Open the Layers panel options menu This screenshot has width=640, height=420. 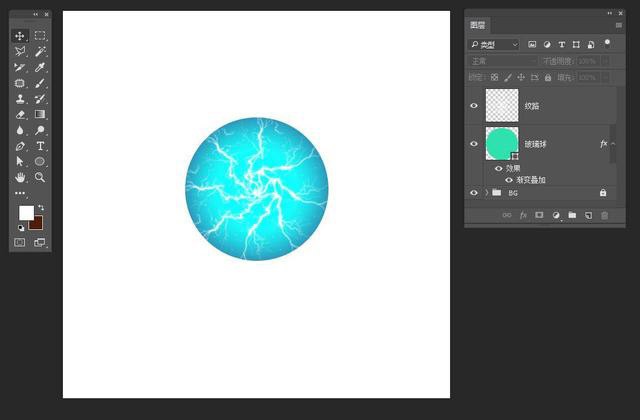tap(619, 25)
